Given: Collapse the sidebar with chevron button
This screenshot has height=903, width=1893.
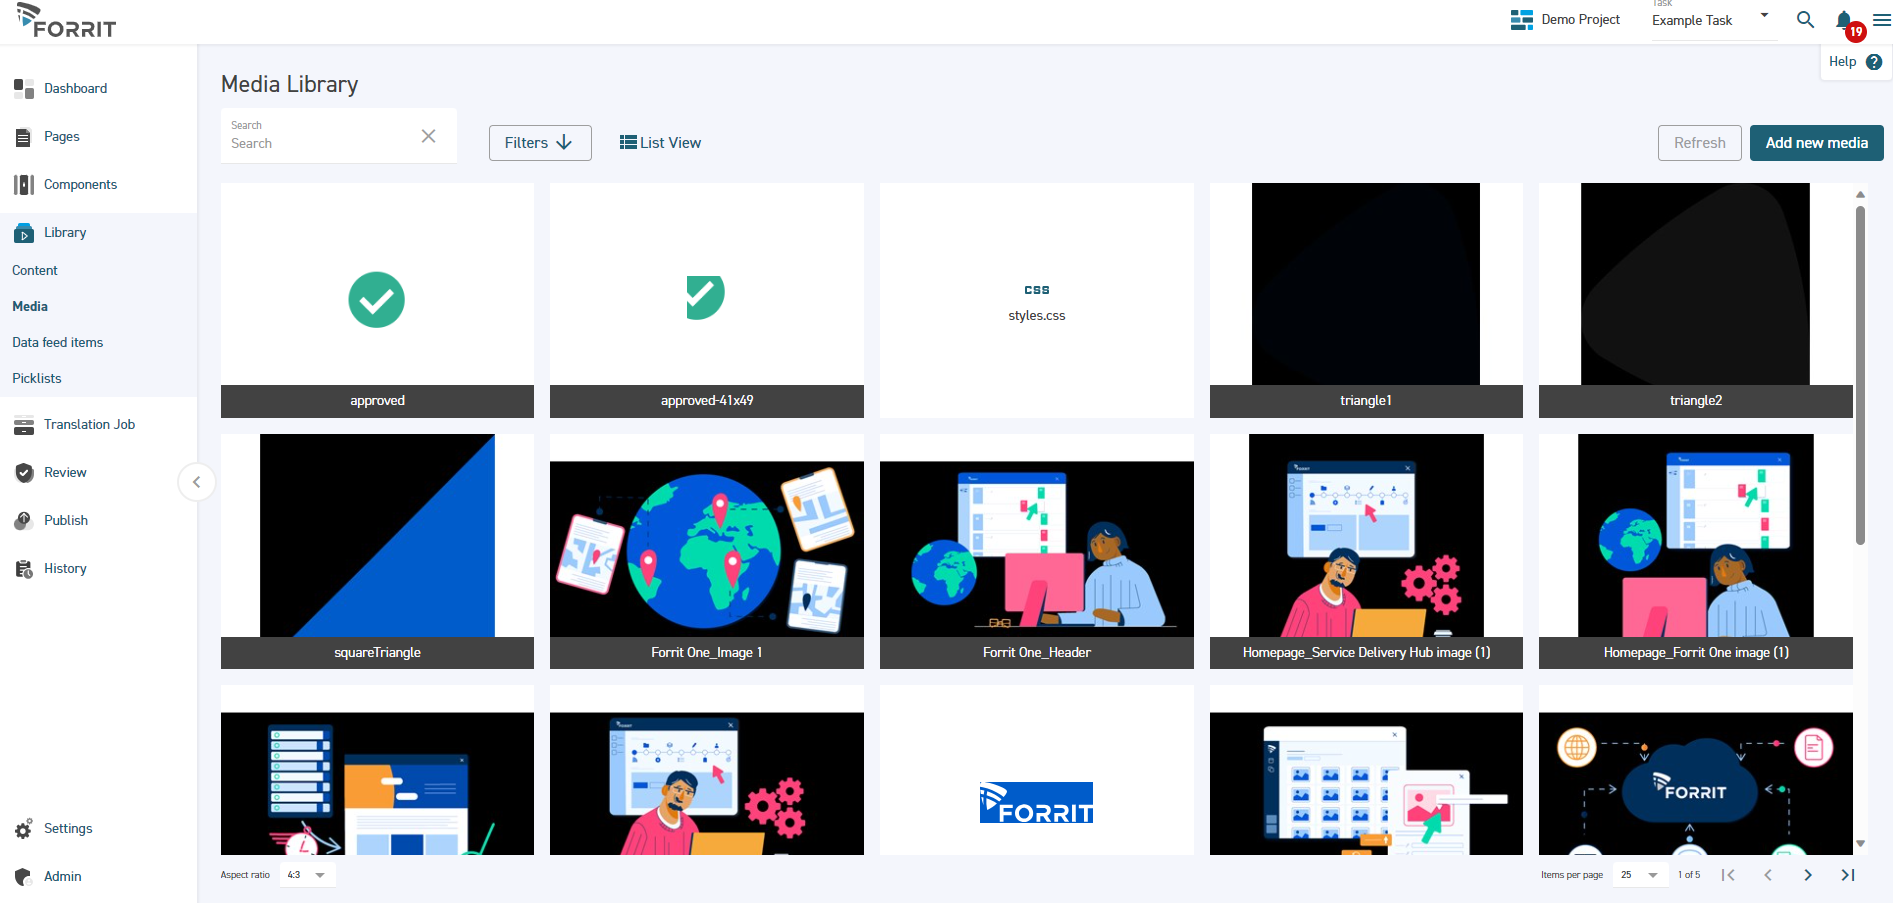Looking at the screenshot, I should coord(197,482).
